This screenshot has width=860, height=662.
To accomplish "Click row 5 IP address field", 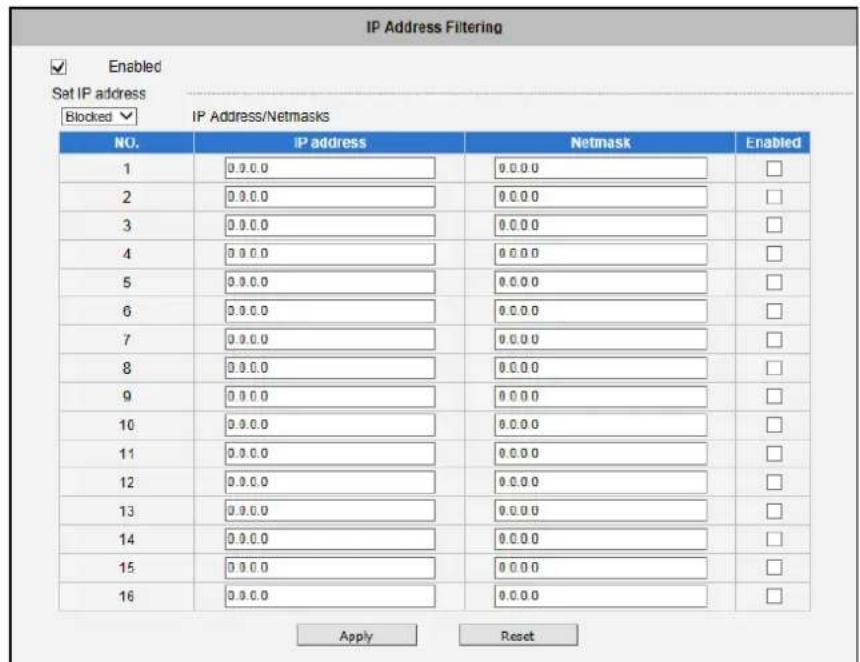I will click(x=330, y=282).
